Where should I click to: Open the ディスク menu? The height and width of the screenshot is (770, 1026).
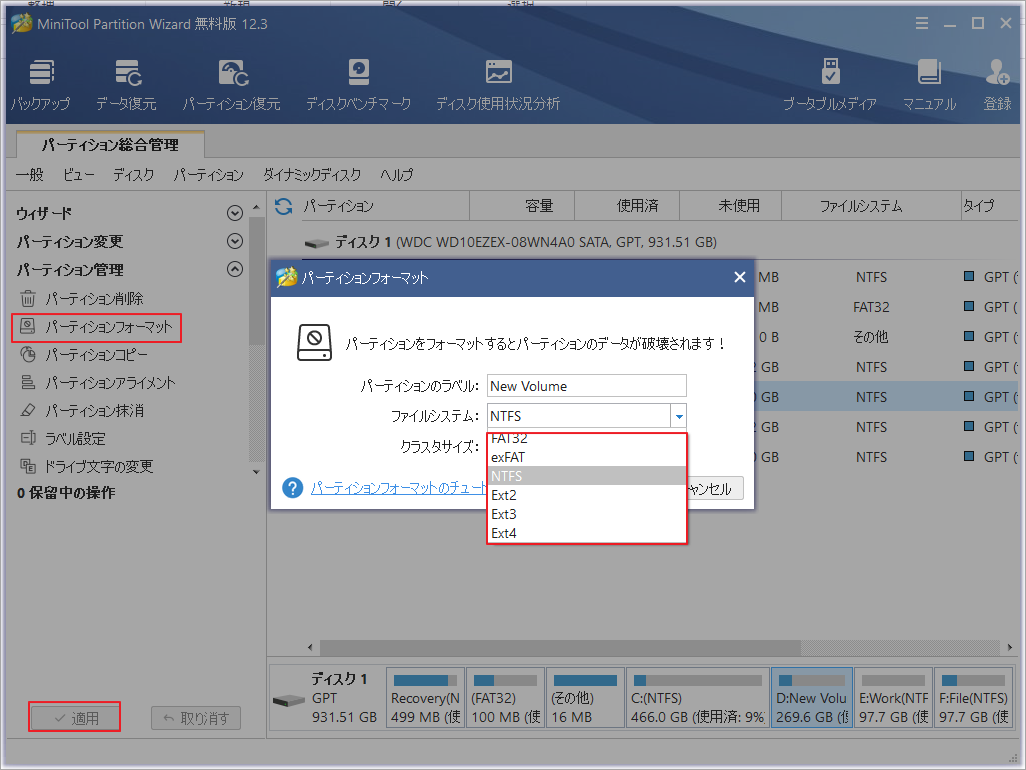tap(134, 175)
